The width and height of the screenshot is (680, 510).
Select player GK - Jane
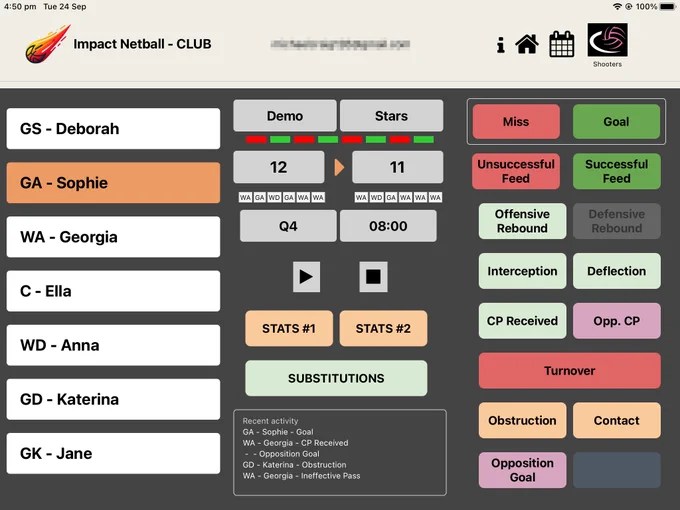[113, 454]
